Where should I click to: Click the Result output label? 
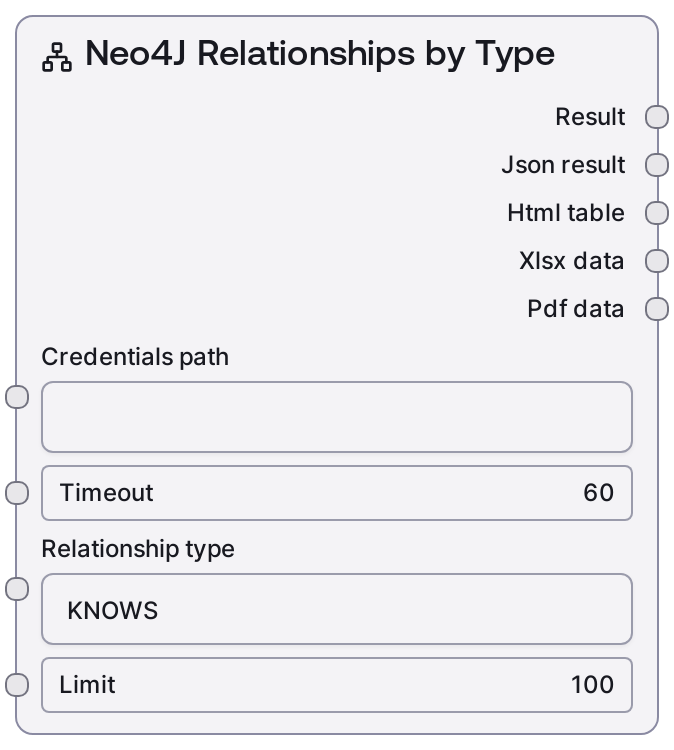590,117
